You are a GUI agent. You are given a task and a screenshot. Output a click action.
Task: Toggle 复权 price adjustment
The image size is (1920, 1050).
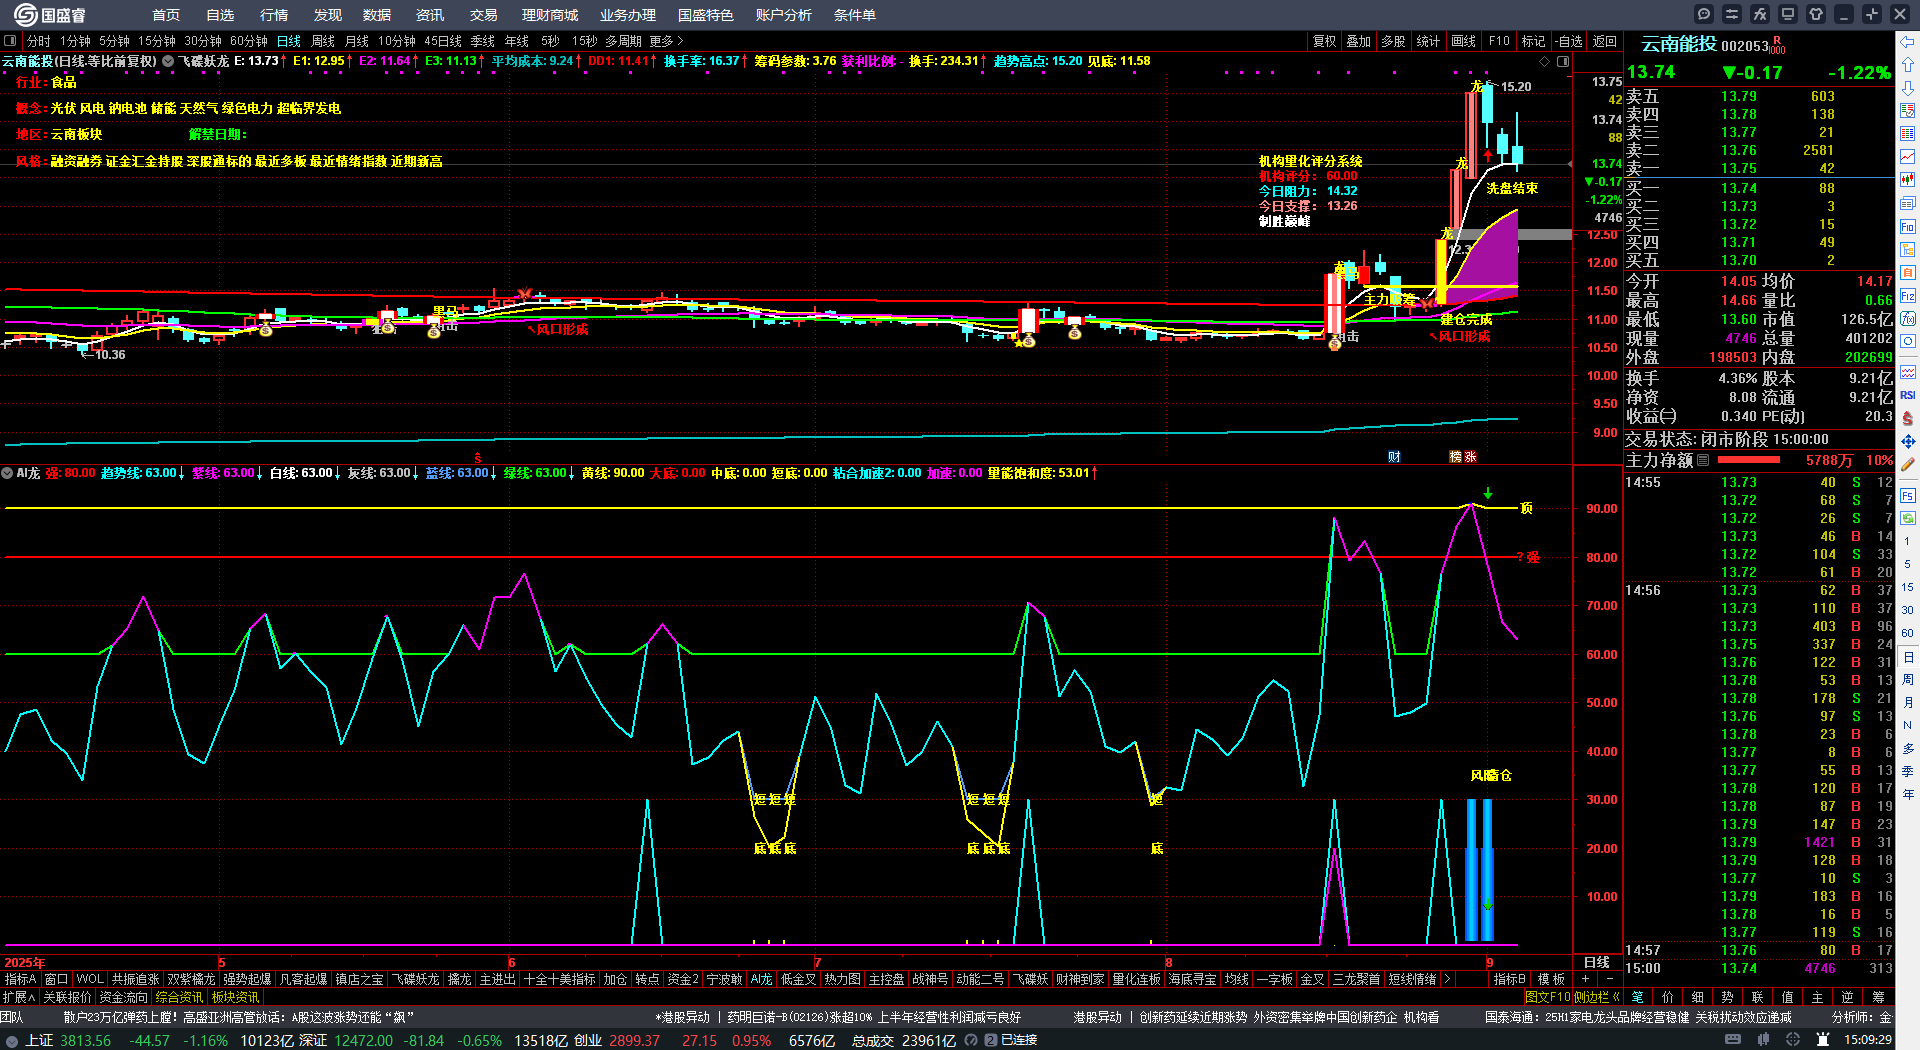(1325, 41)
